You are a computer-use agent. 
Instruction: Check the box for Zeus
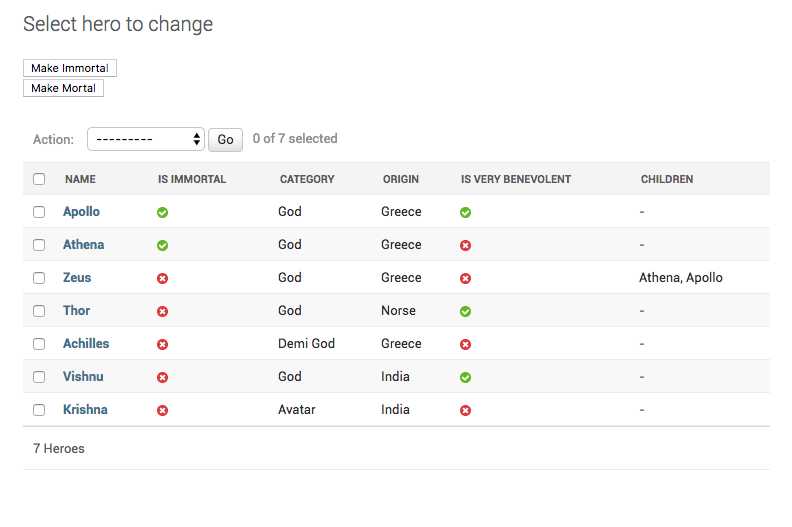(x=39, y=278)
